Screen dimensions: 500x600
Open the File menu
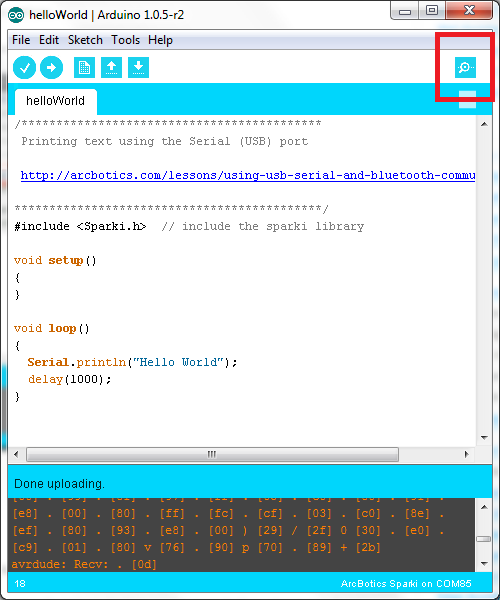click(21, 40)
